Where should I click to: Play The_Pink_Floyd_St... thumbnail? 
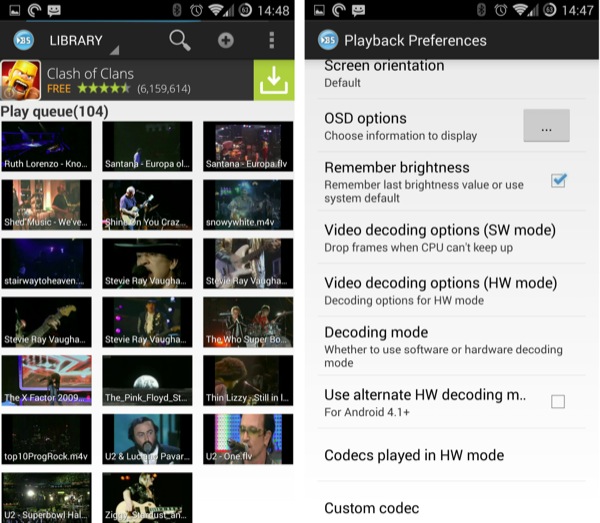click(x=147, y=380)
